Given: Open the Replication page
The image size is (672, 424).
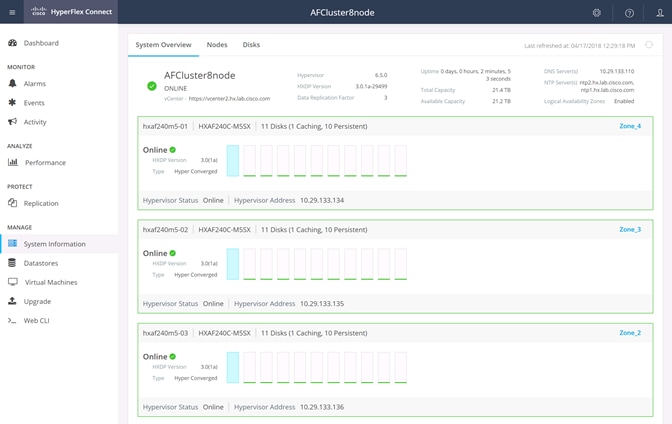Looking at the screenshot, I should coord(41,203).
